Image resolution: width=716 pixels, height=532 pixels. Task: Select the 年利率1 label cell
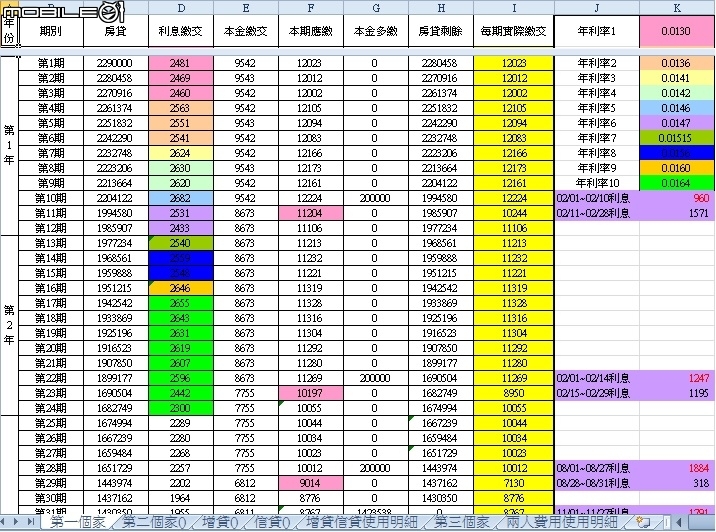click(x=597, y=31)
